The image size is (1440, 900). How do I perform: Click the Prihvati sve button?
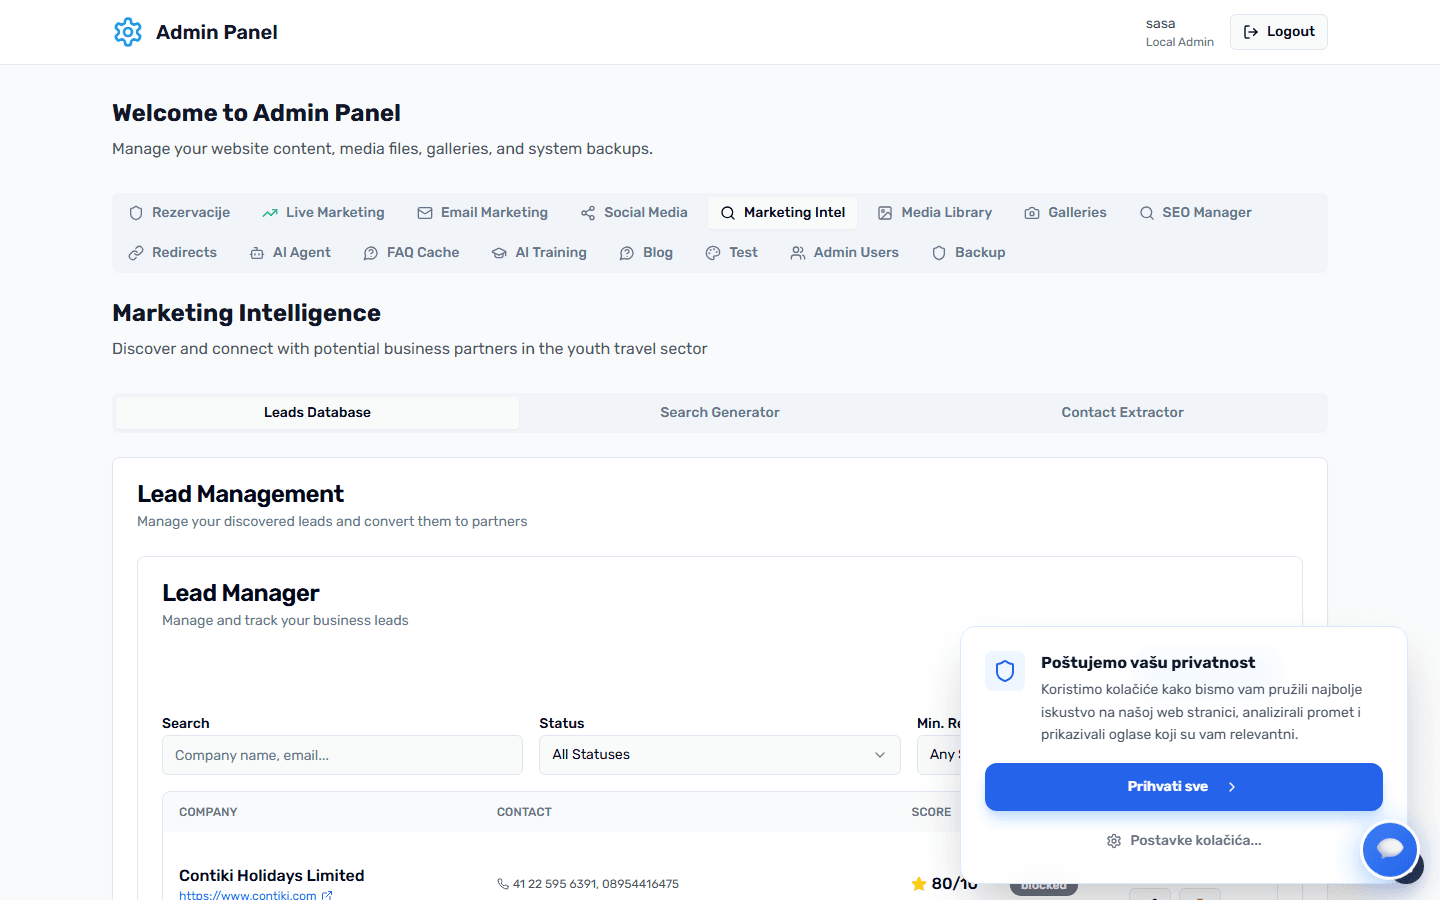click(1184, 787)
